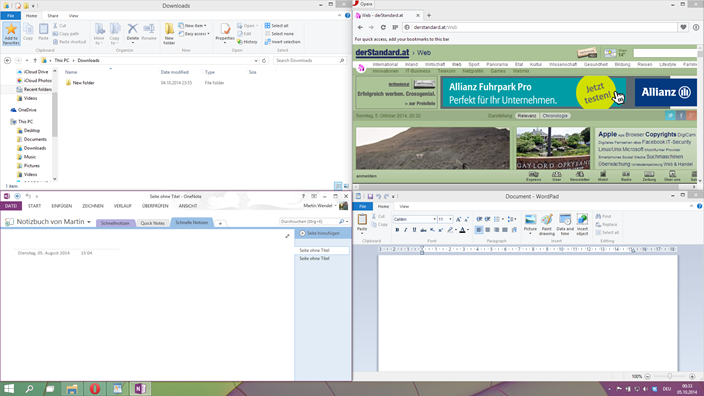
Task: Click Invert selection in Explorer ribbon
Action: pyautogui.click(x=282, y=42)
